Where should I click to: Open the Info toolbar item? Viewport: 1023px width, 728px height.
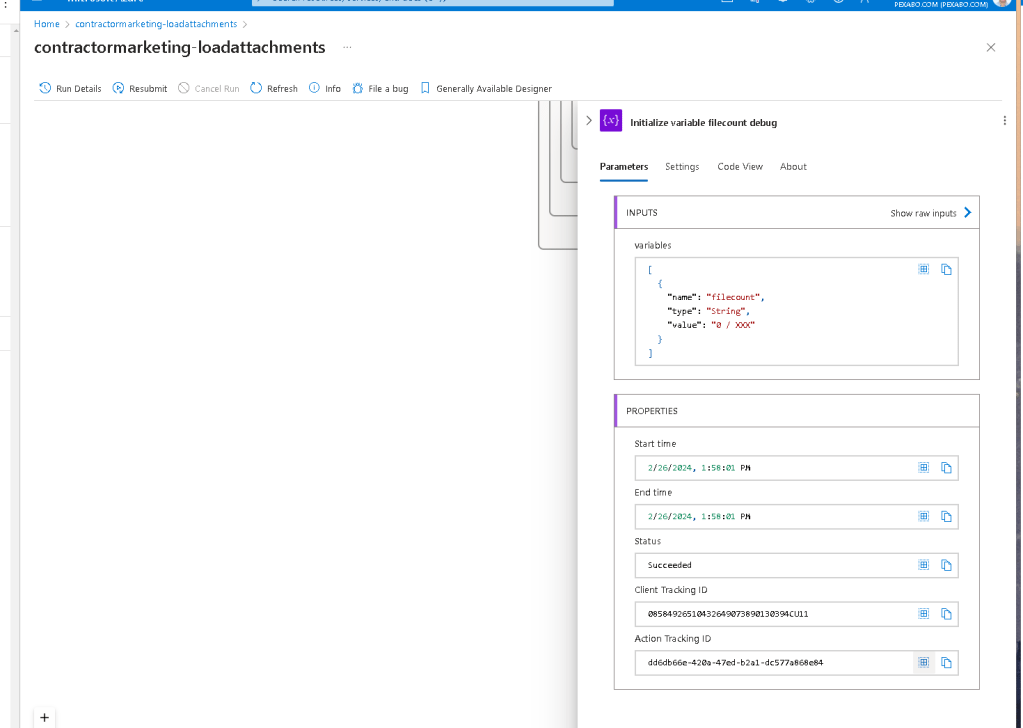click(325, 88)
